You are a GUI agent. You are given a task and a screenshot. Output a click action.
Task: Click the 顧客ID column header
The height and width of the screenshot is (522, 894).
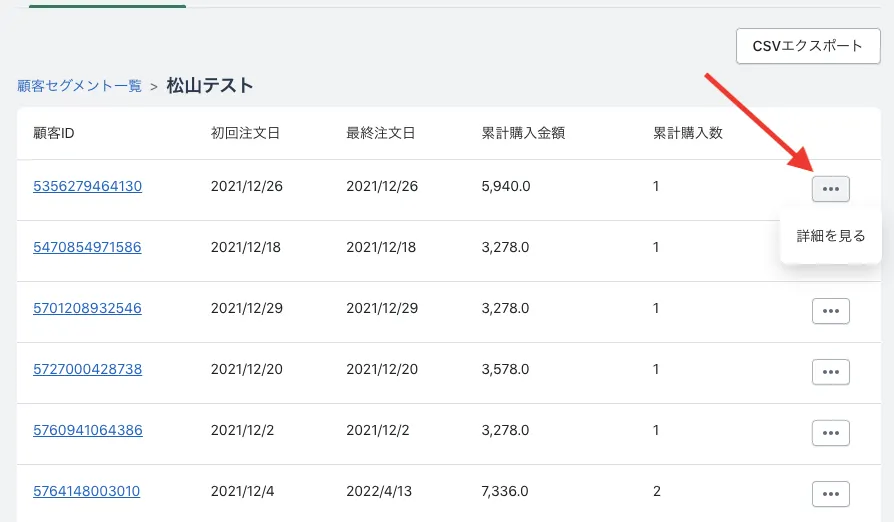(54, 133)
